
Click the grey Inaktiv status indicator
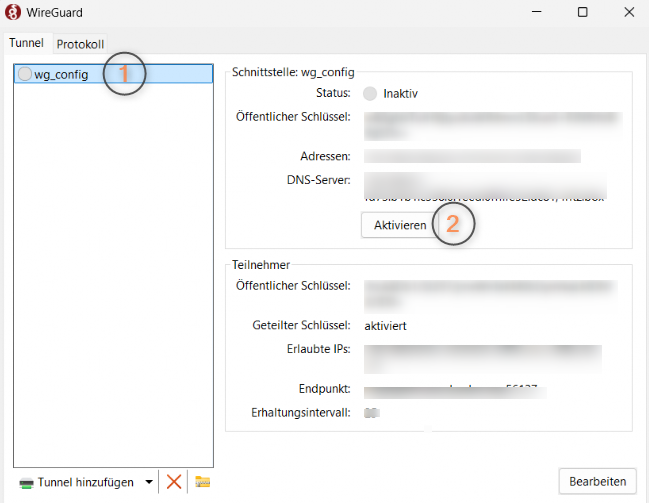tap(371, 94)
